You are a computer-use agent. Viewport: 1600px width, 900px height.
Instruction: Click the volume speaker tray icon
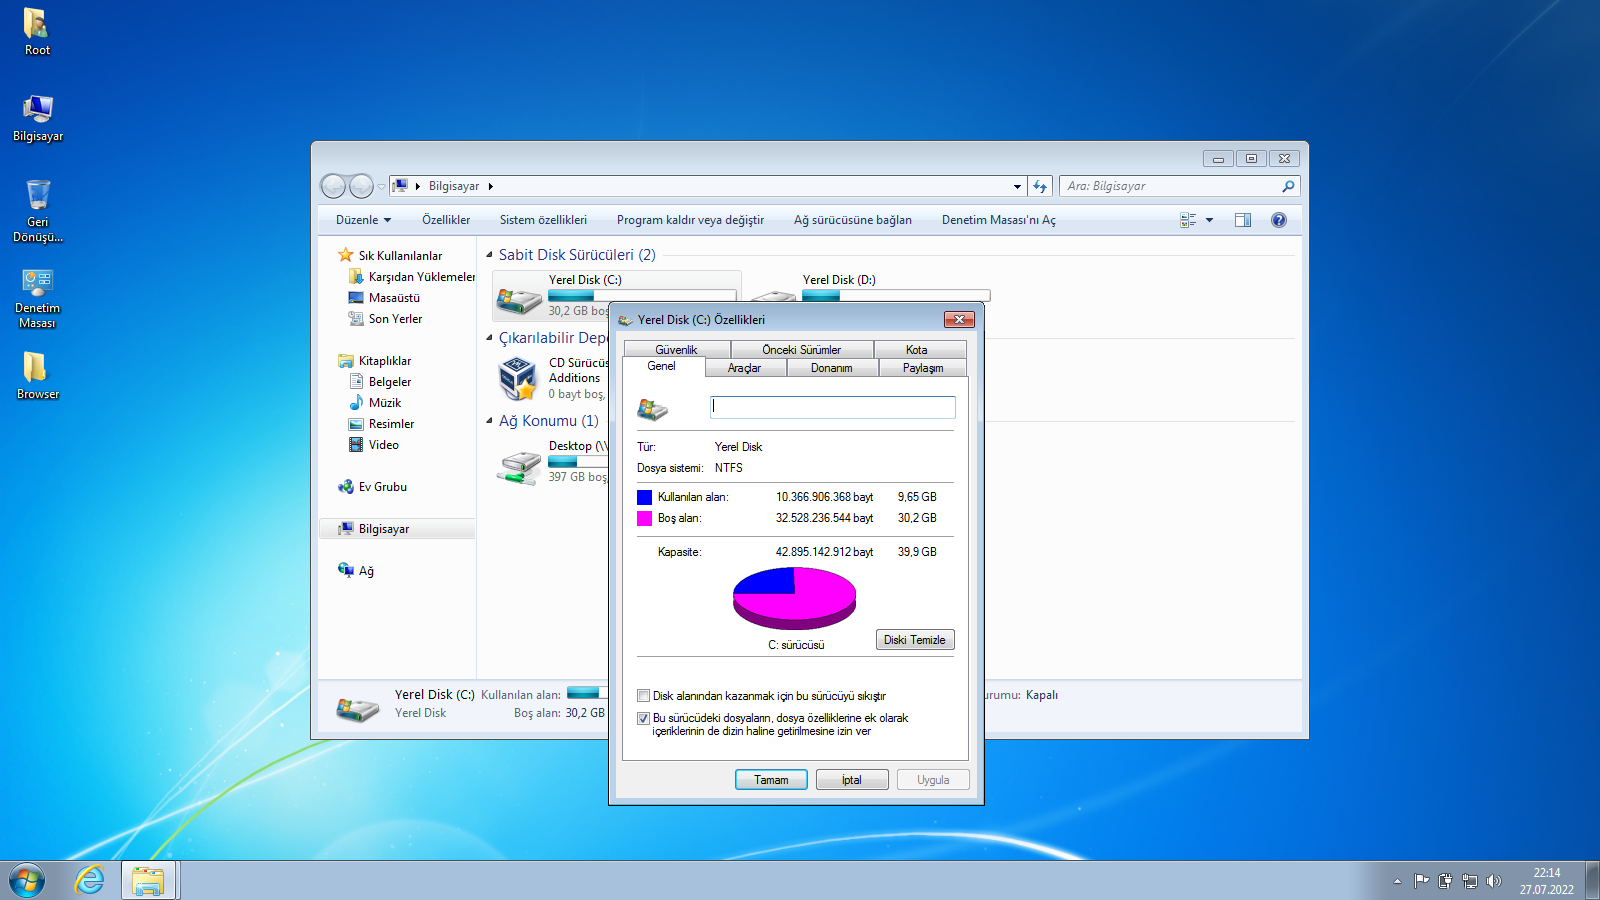tap(1494, 881)
